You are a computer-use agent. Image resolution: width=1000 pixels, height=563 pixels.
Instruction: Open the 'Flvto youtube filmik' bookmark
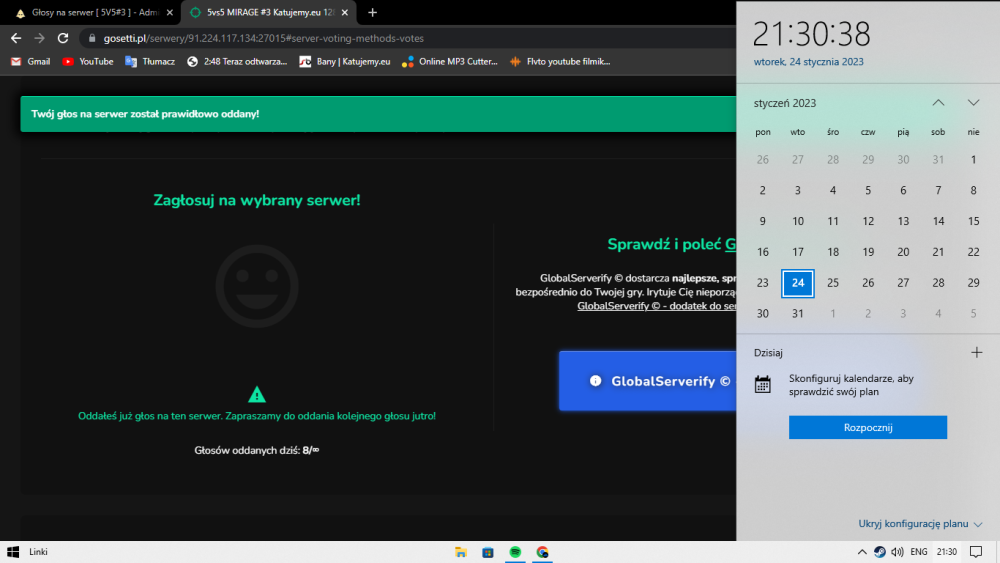(560, 62)
